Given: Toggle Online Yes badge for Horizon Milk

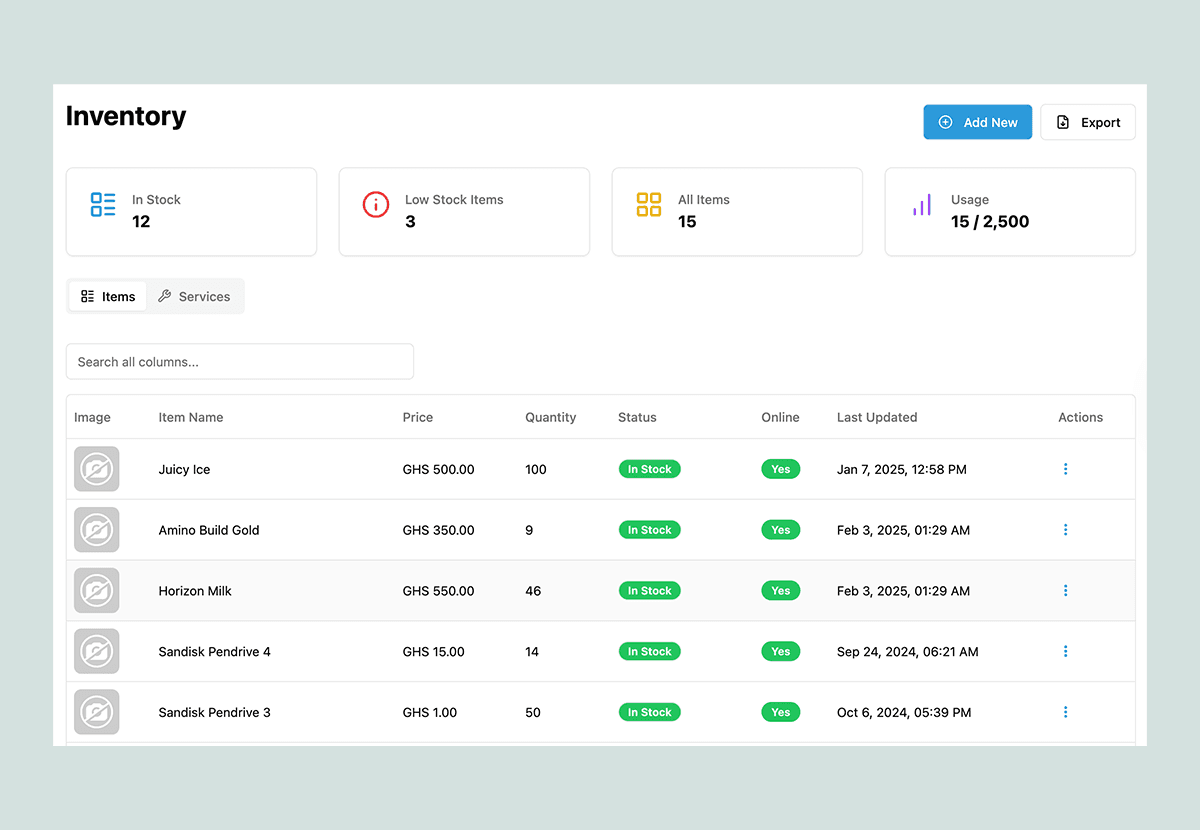Looking at the screenshot, I should point(780,591).
